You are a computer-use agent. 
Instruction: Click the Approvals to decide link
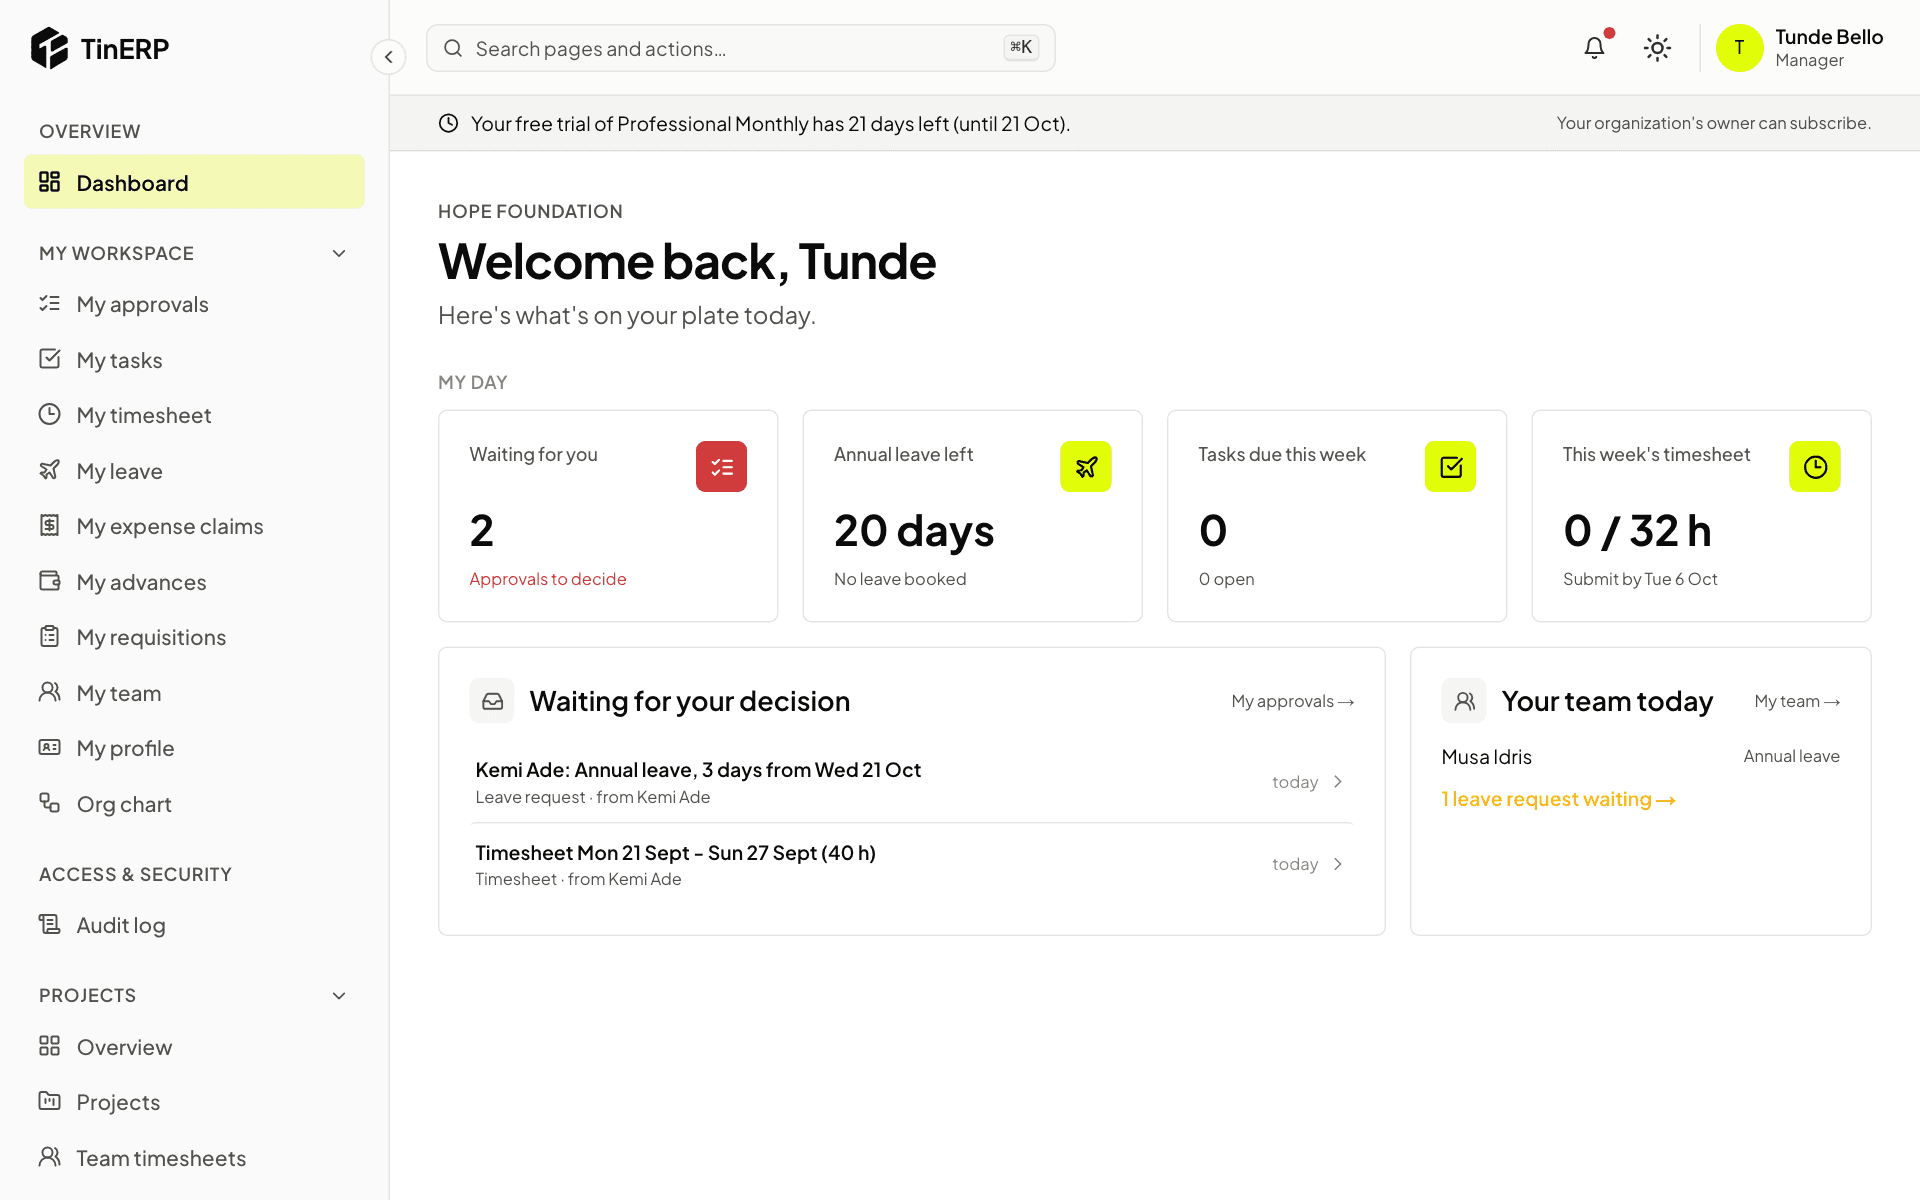(548, 579)
